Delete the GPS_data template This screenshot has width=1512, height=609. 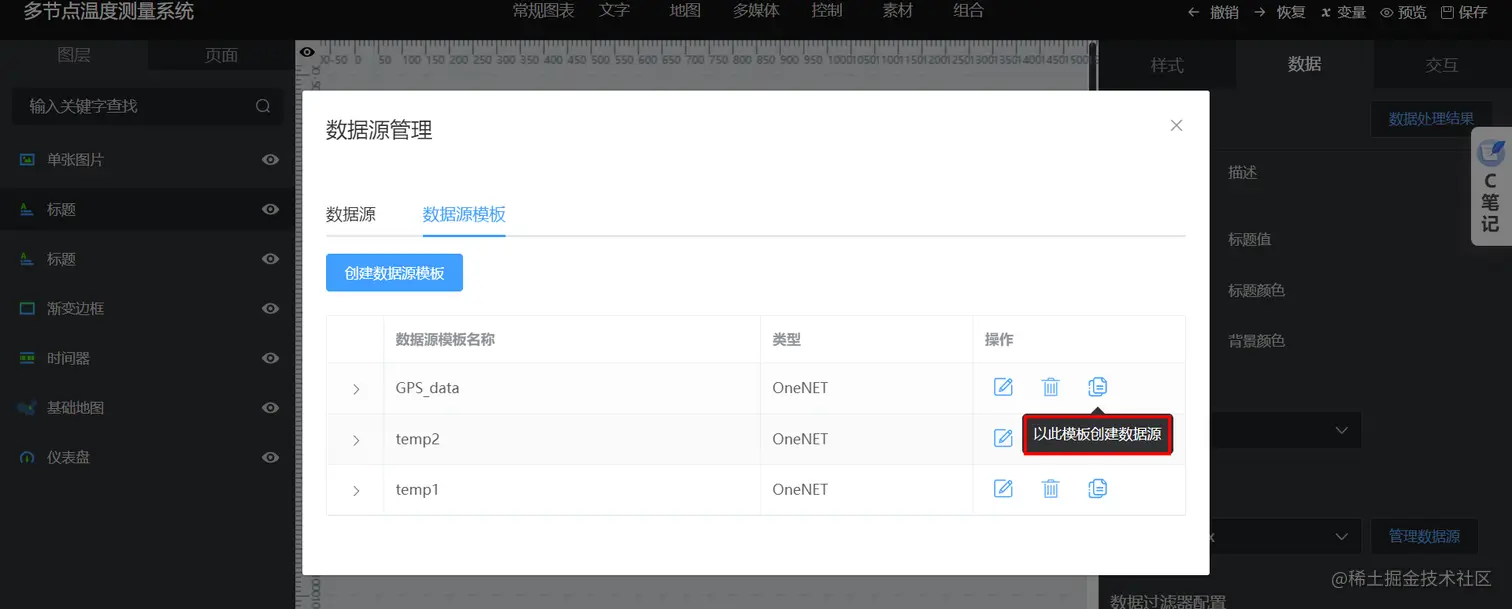click(x=1050, y=387)
